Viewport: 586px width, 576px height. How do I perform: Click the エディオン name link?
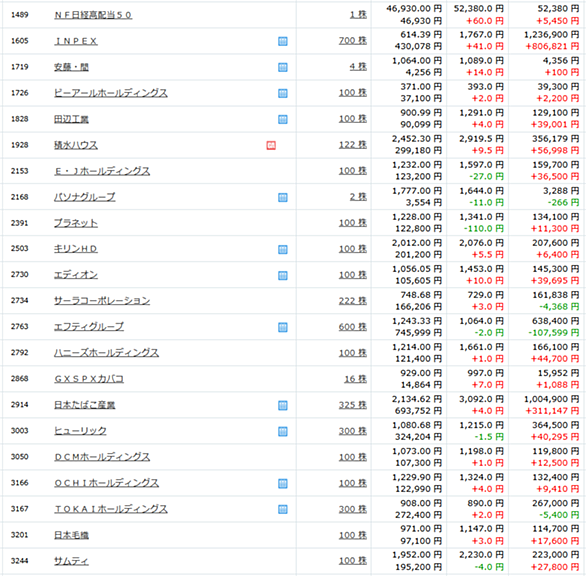(x=76, y=275)
